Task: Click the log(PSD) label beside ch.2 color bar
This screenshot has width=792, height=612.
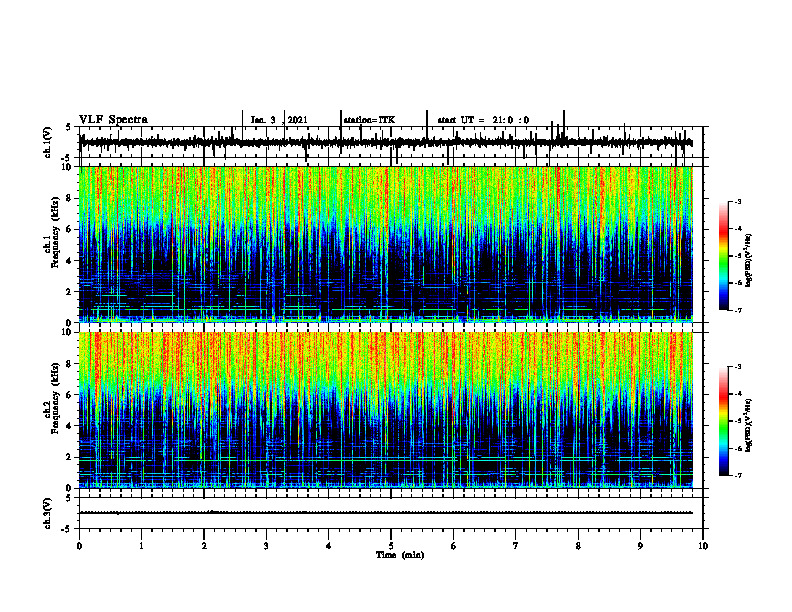Action: [749, 425]
